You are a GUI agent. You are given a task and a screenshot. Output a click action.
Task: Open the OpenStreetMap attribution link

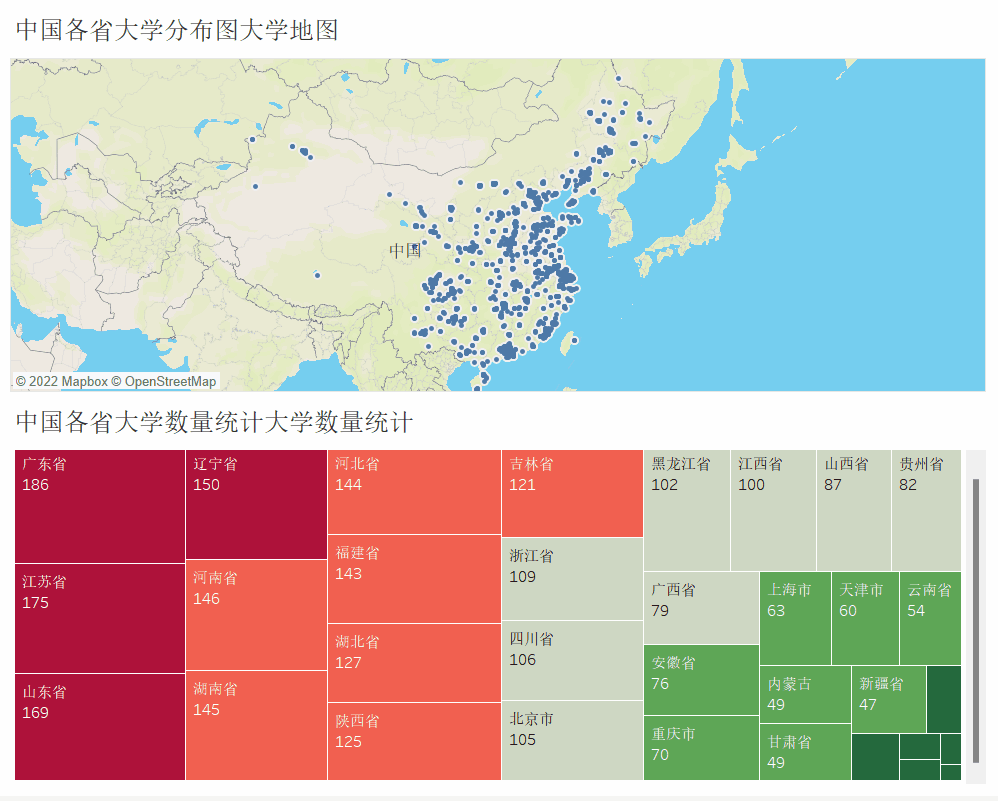click(169, 381)
